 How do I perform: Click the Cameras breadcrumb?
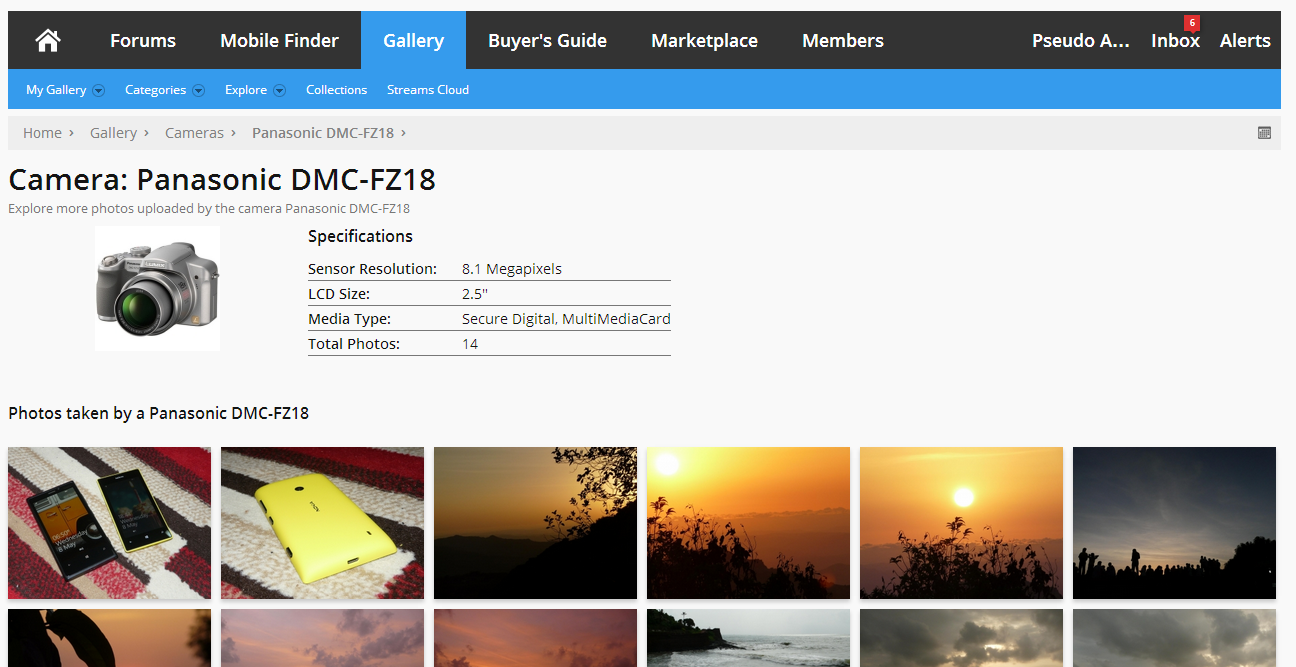pyautogui.click(x=194, y=133)
